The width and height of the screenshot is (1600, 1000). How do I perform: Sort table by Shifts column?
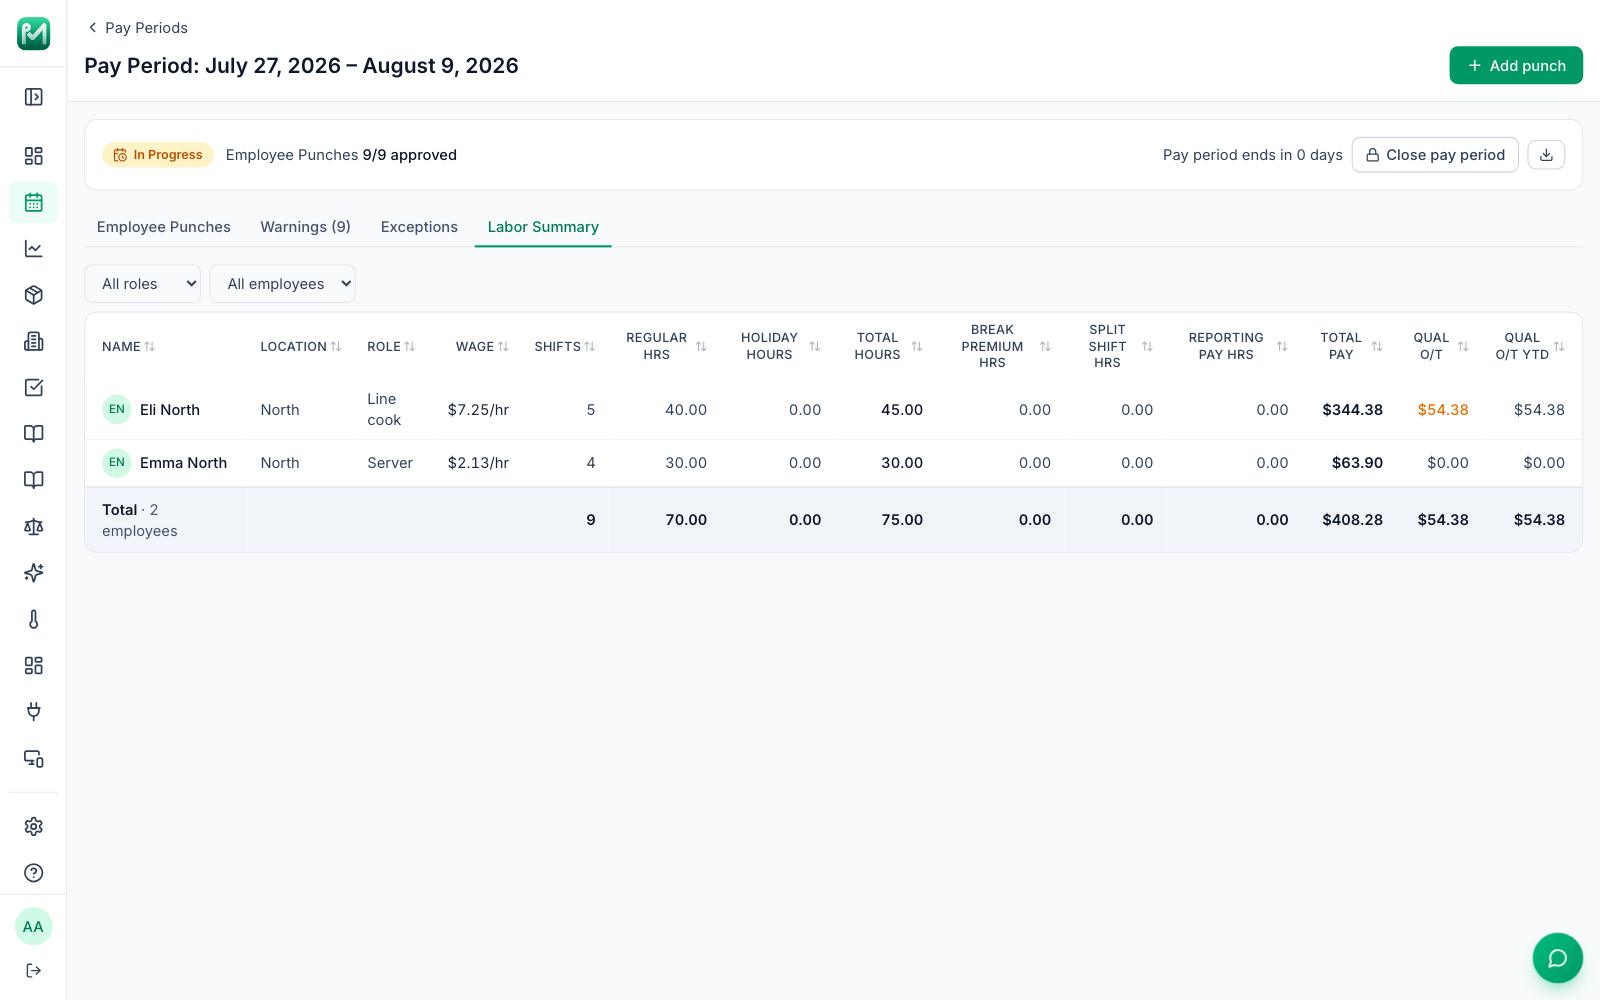565,347
